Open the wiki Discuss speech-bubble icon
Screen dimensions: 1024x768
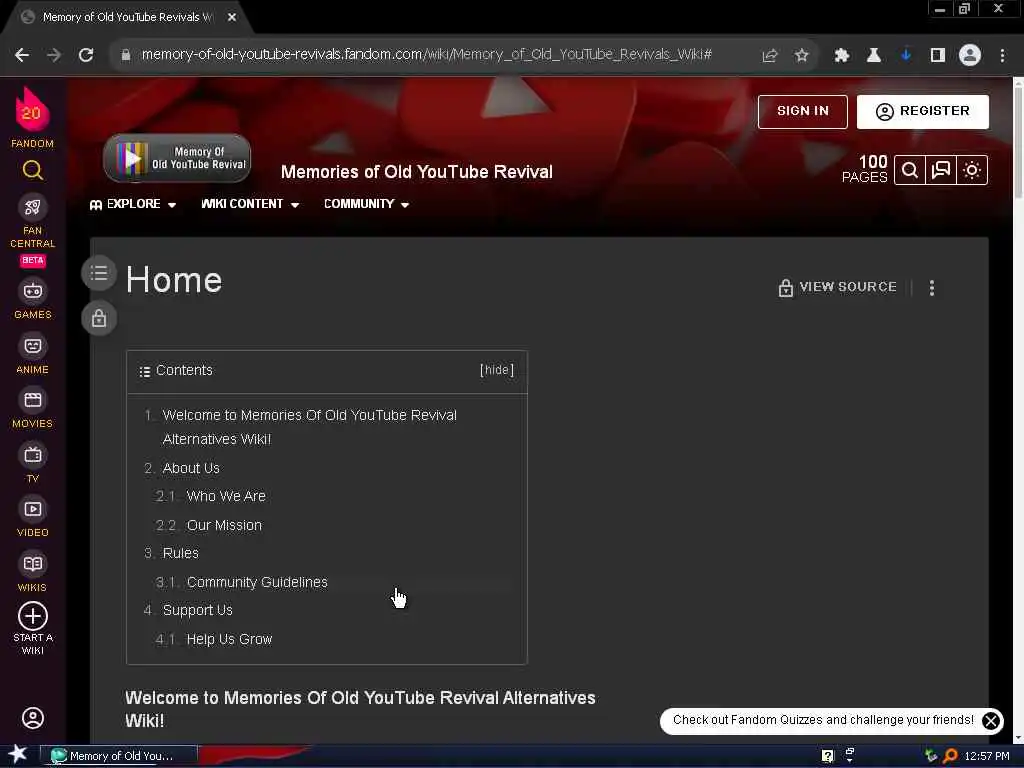[941, 170]
